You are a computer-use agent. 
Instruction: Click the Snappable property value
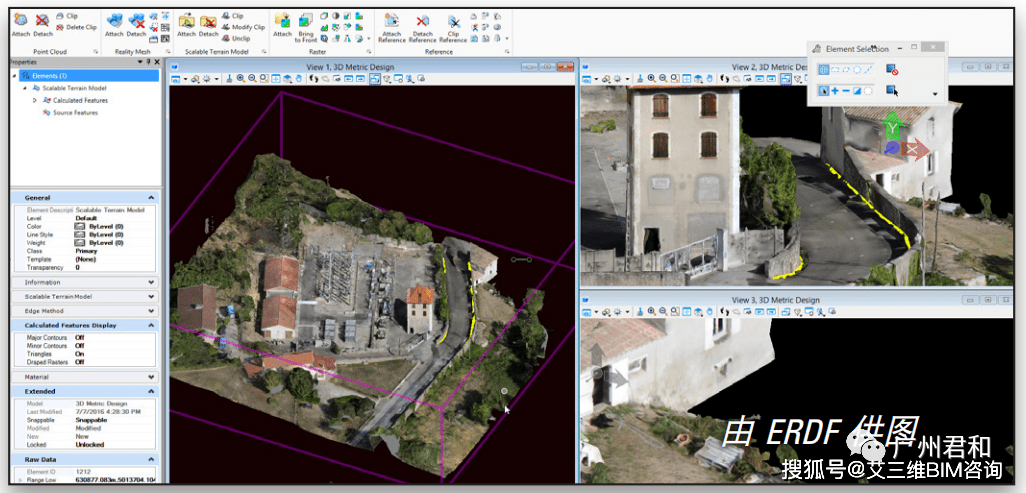(x=91, y=420)
